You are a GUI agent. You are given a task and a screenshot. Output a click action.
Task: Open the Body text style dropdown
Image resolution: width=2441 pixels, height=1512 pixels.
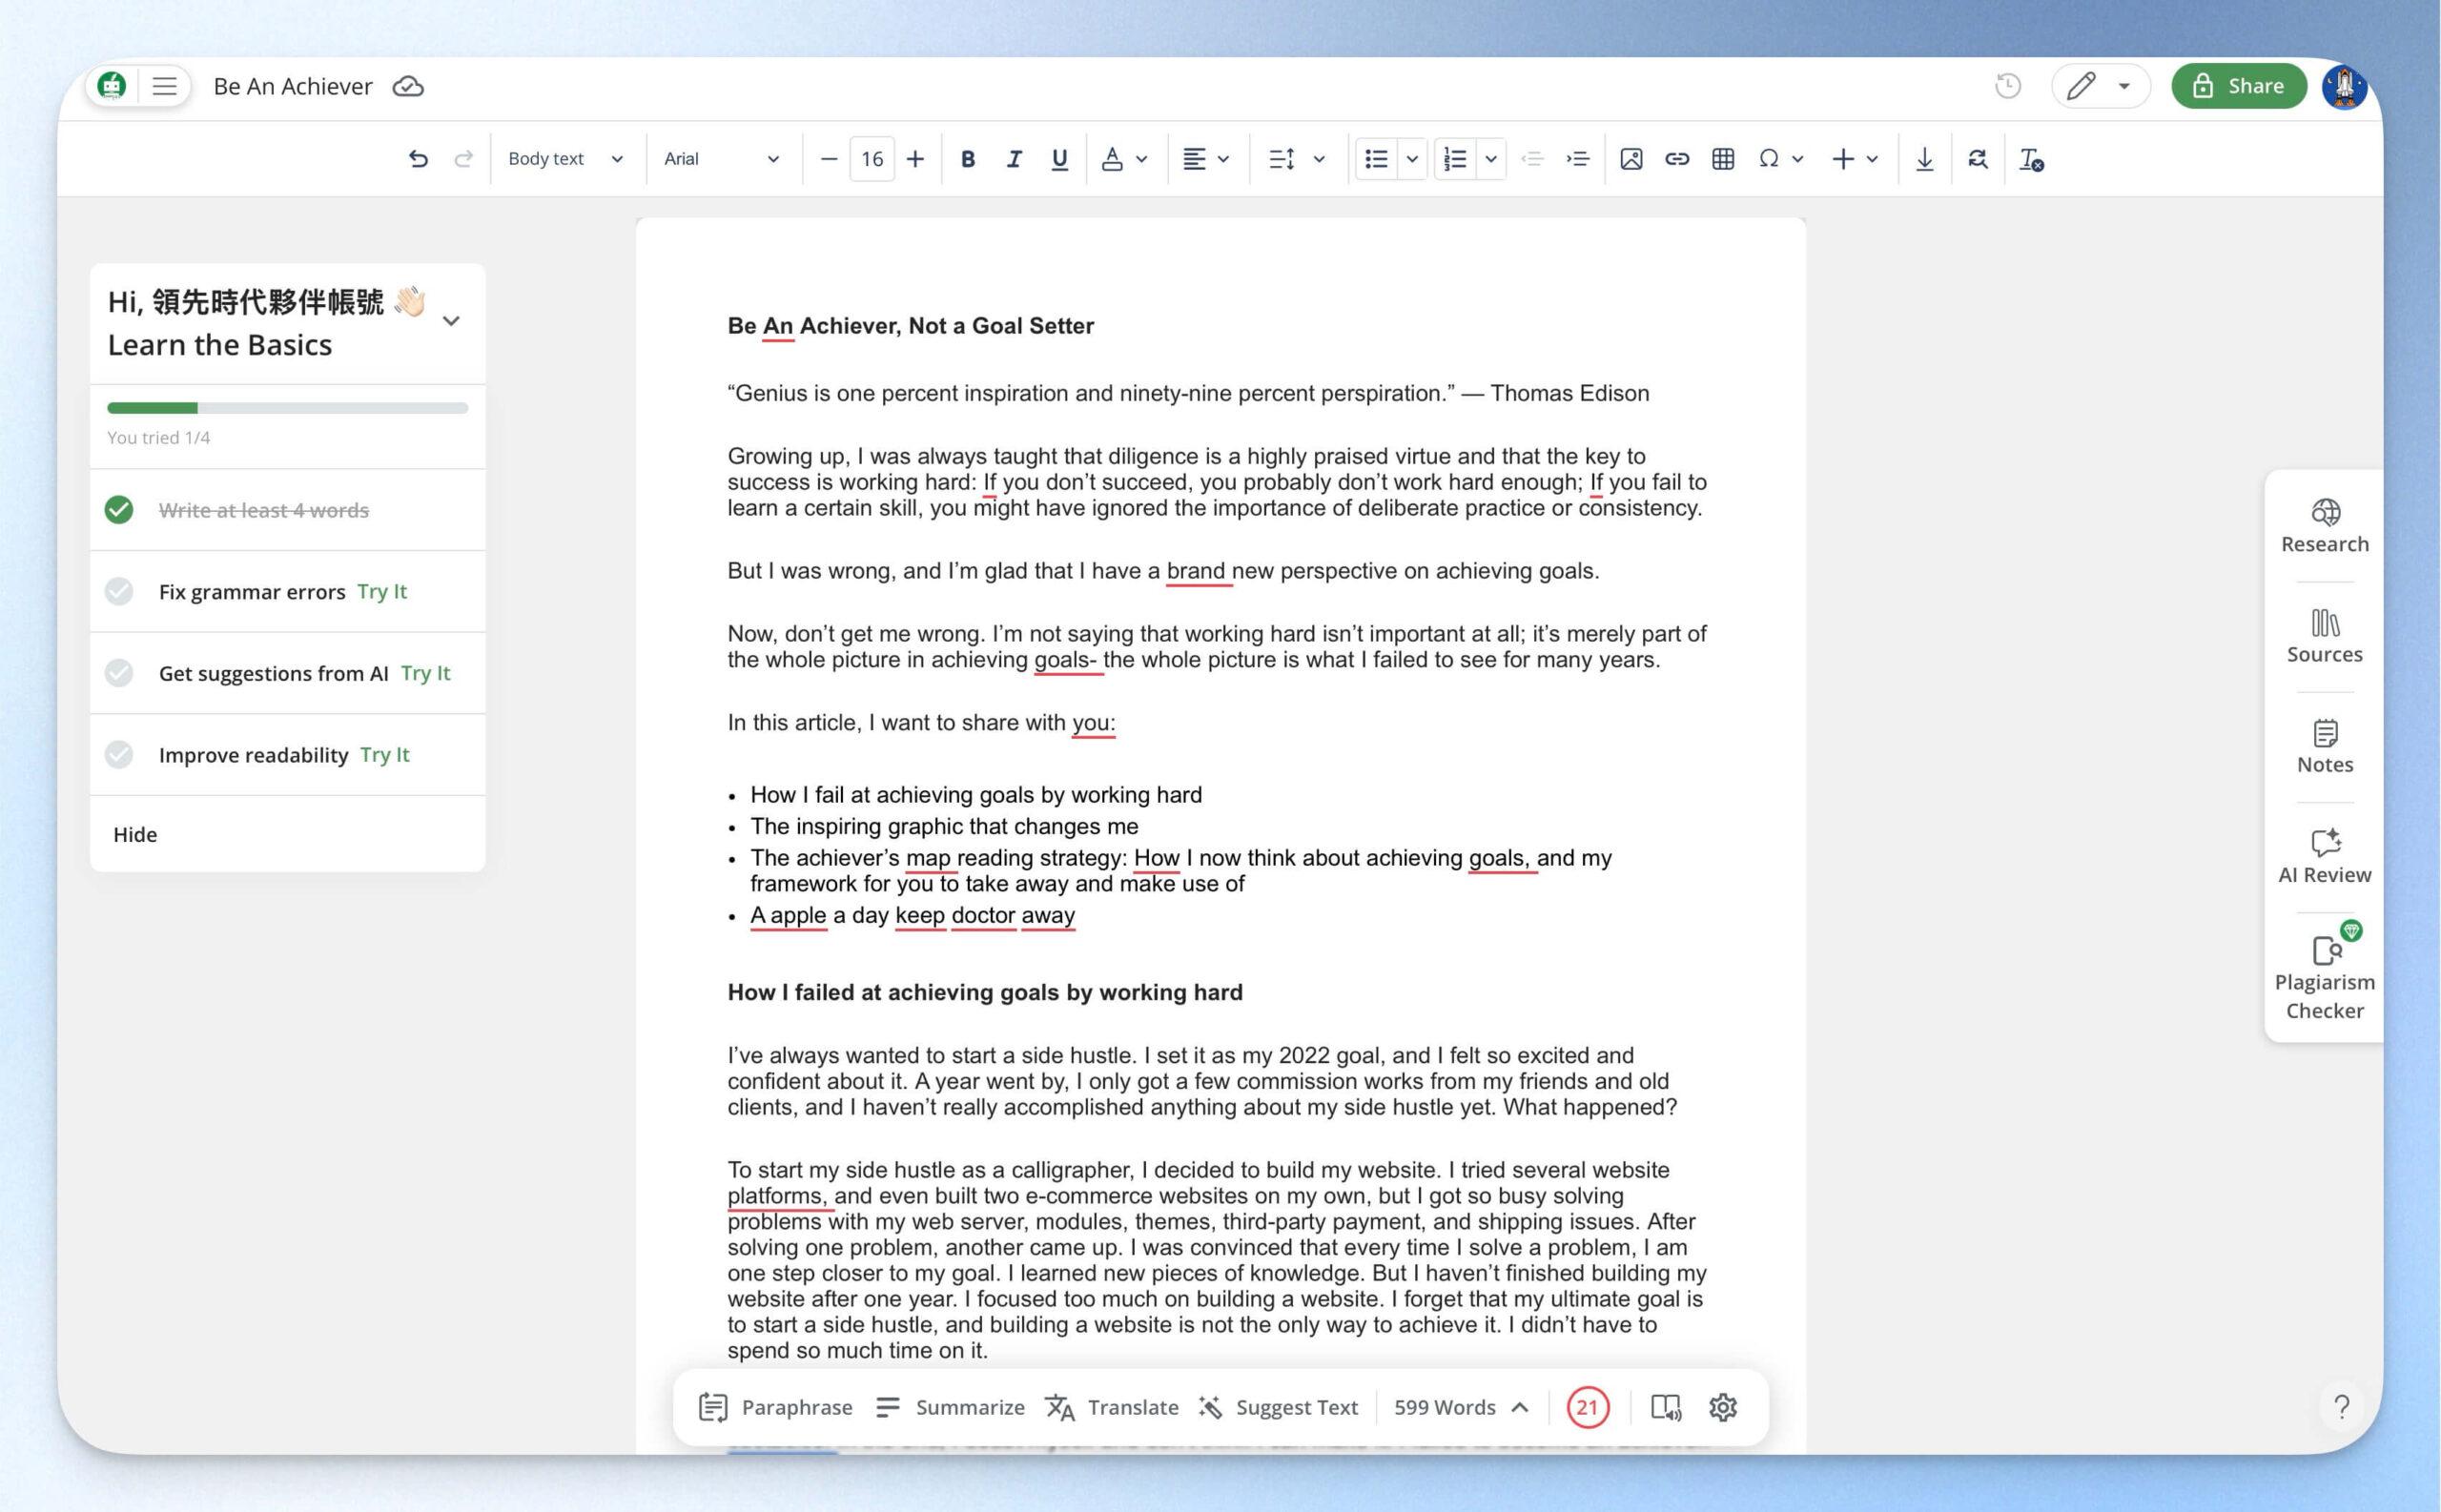point(565,159)
